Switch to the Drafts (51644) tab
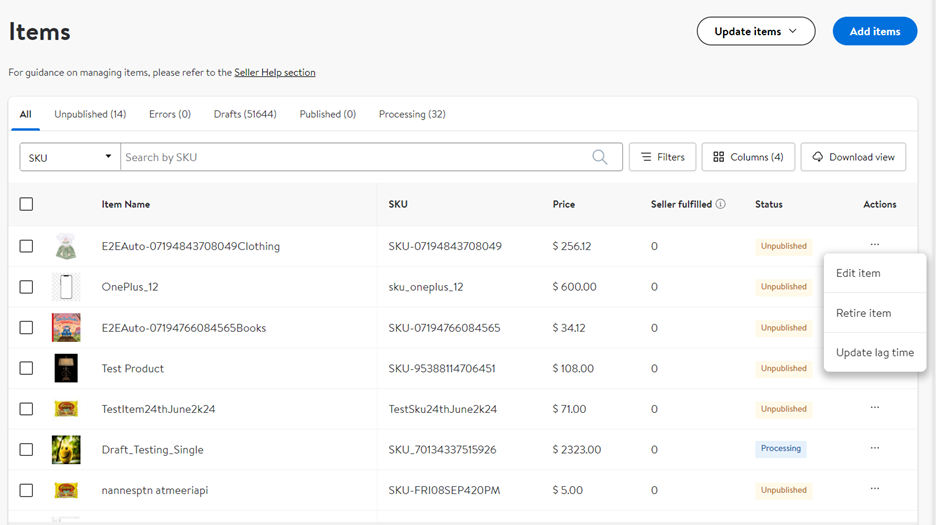 (x=245, y=114)
